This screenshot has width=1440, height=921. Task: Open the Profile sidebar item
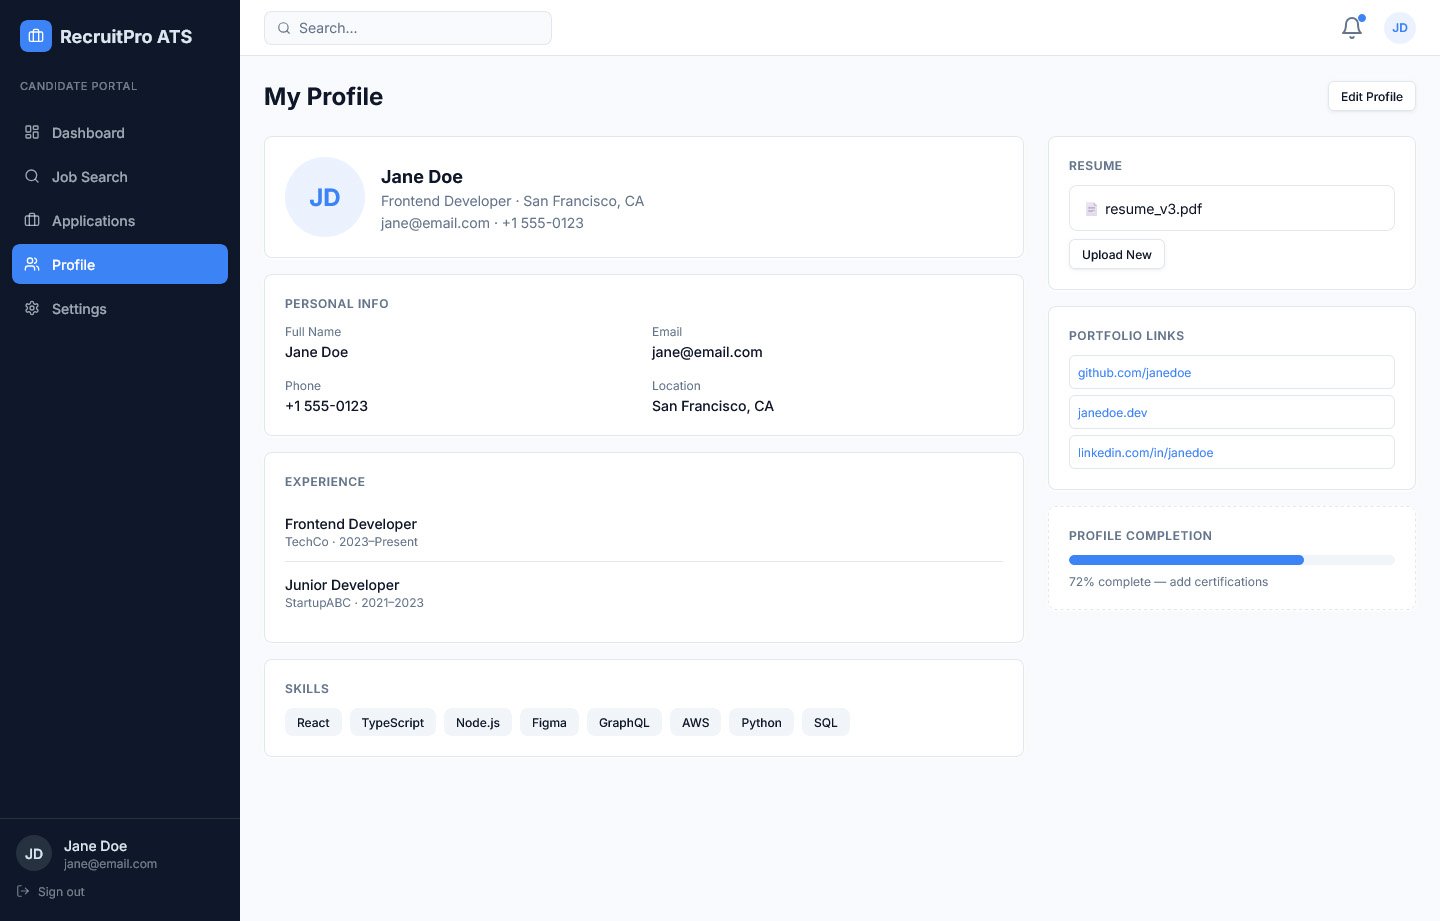[x=120, y=264]
